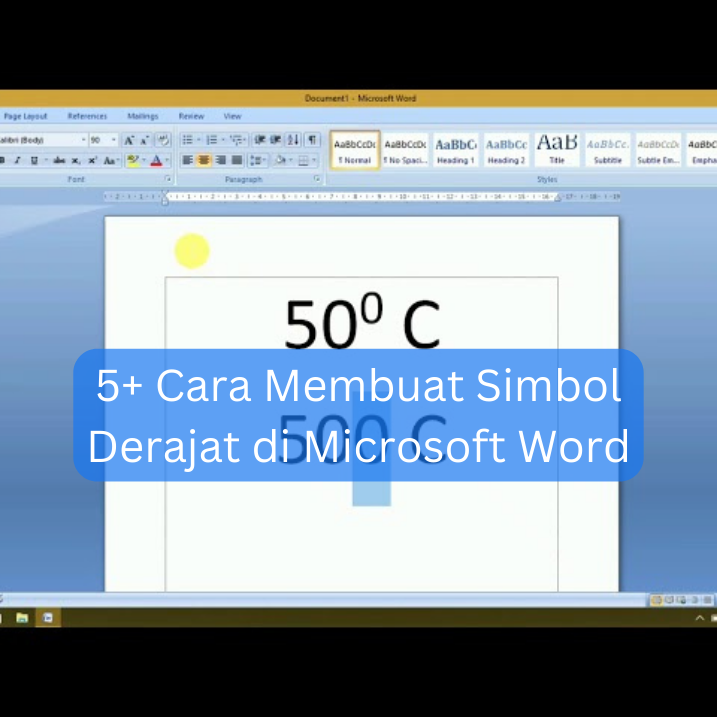The width and height of the screenshot is (717, 717).
Task: Click the Decrease Indent icon
Action: [260, 140]
